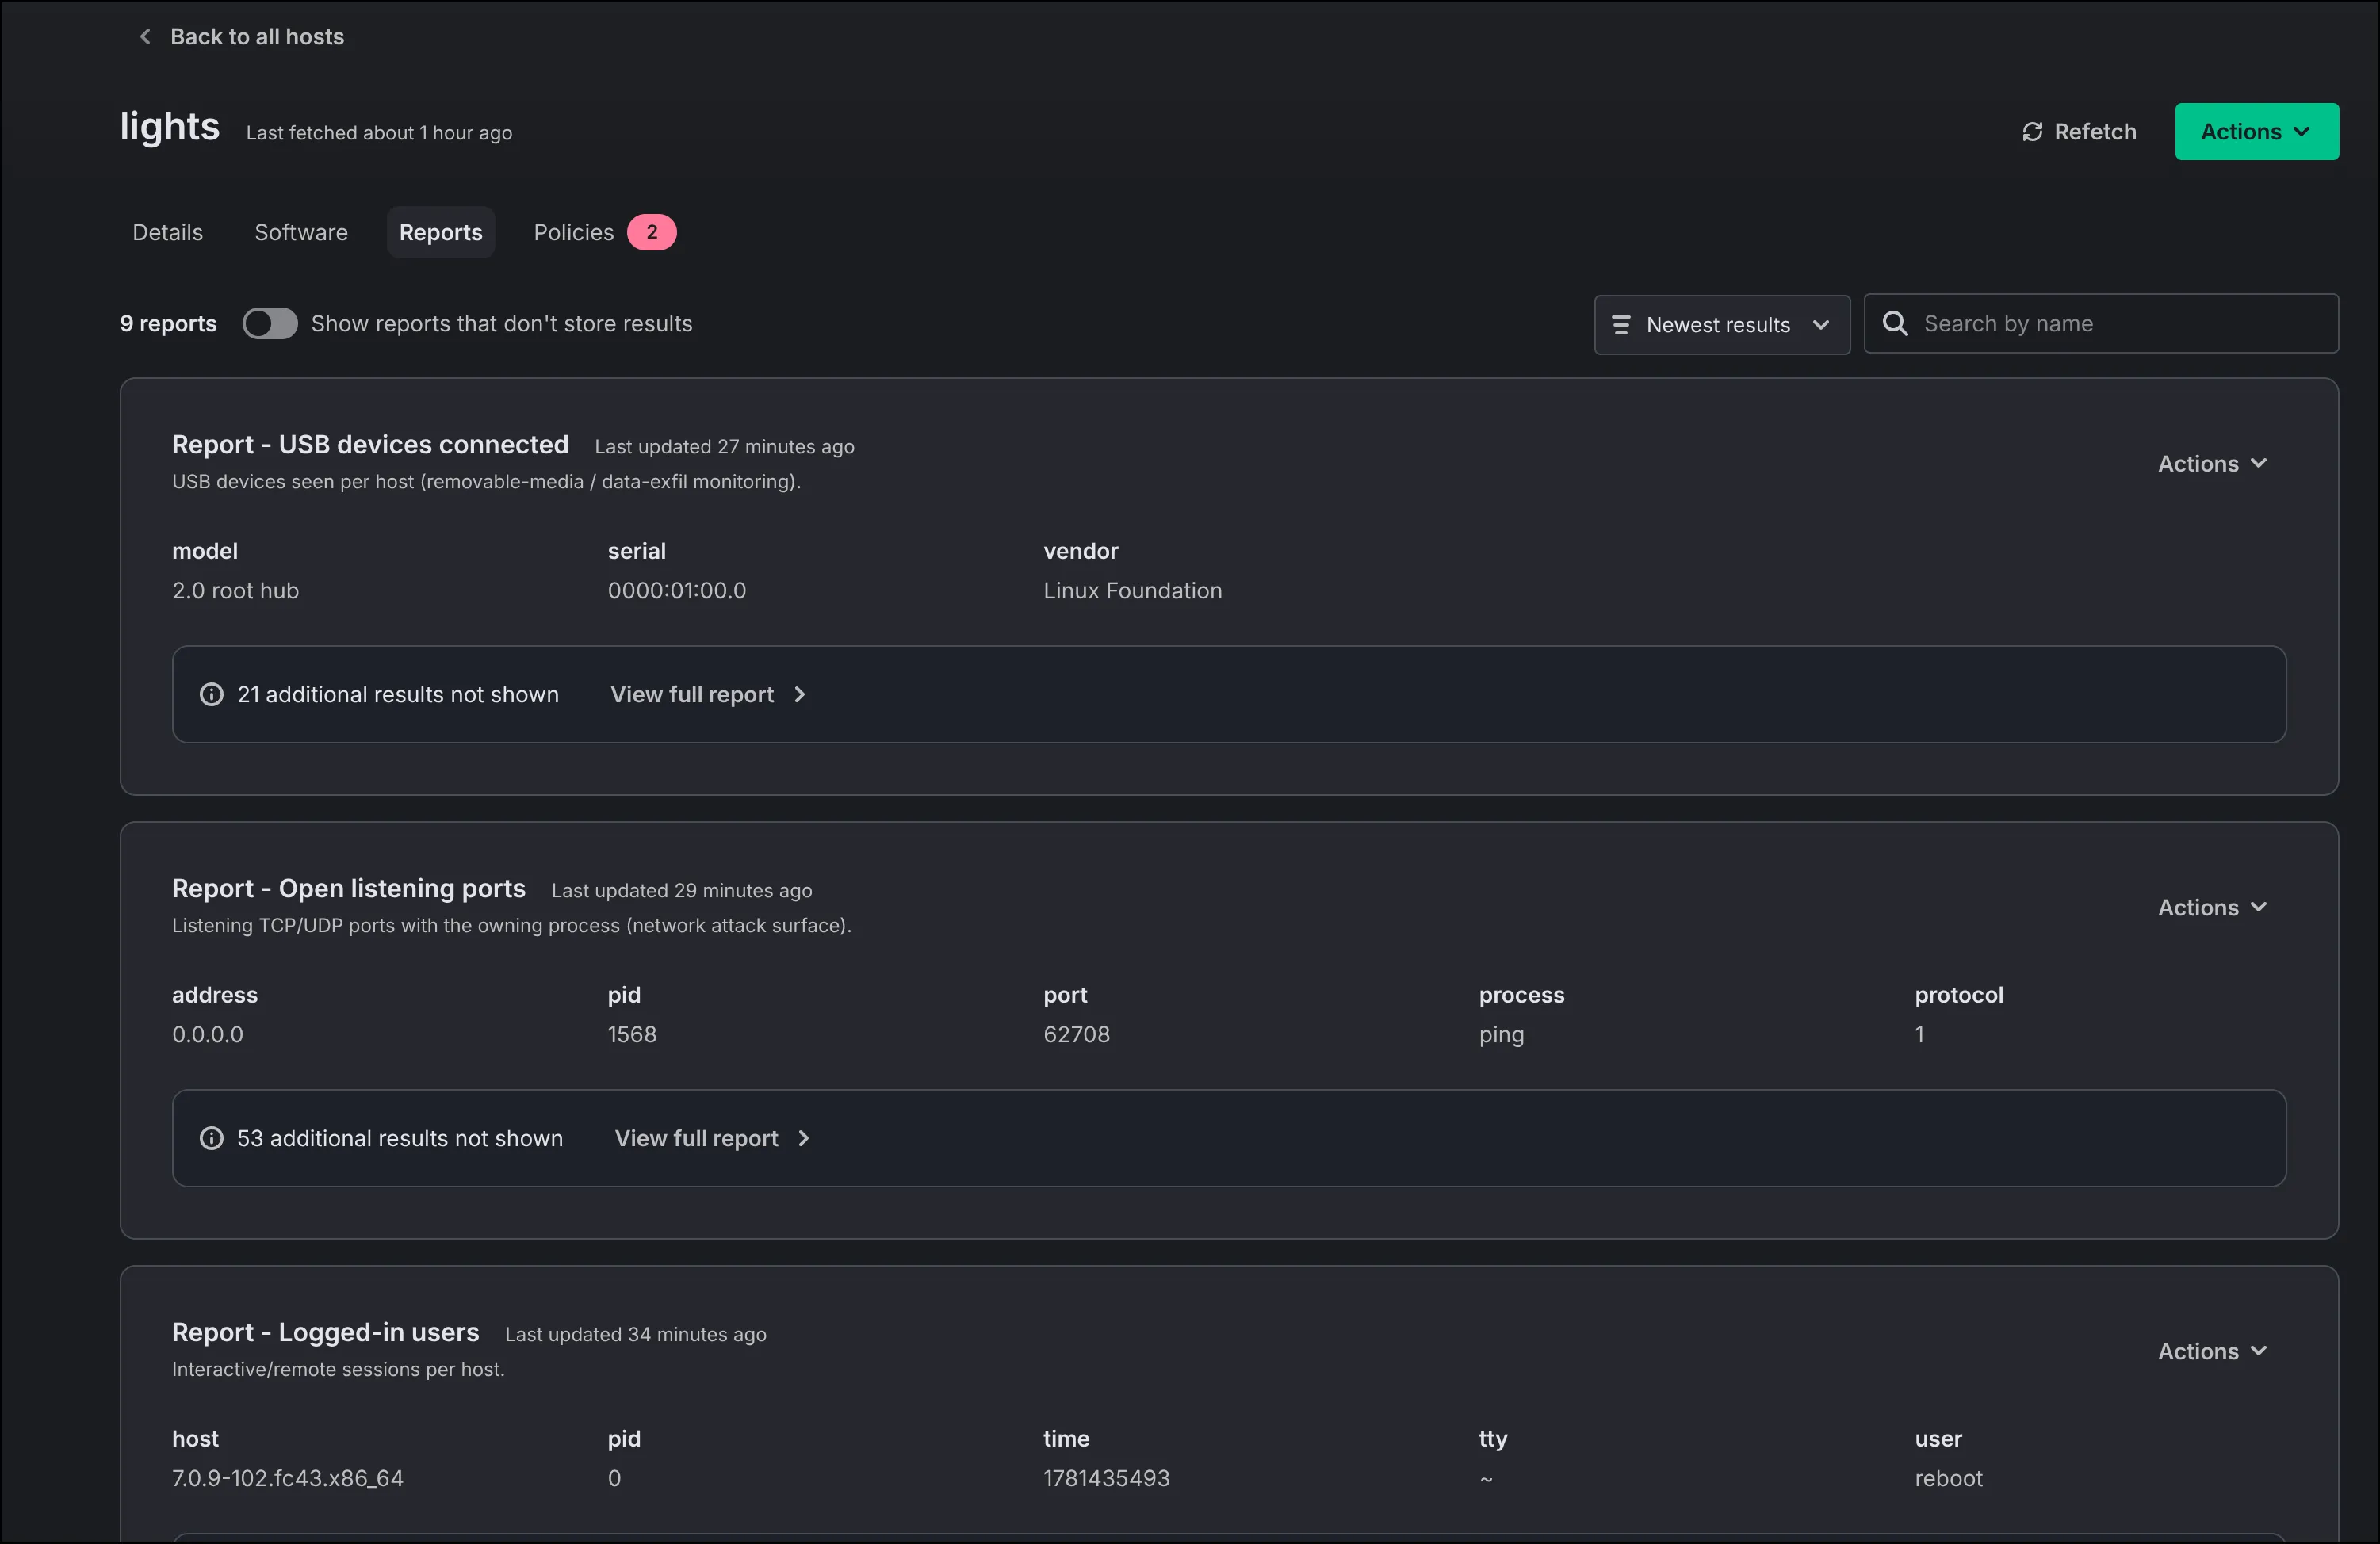Toggle Show reports that don't store results
The height and width of the screenshot is (1544, 2380).
click(270, 323)
